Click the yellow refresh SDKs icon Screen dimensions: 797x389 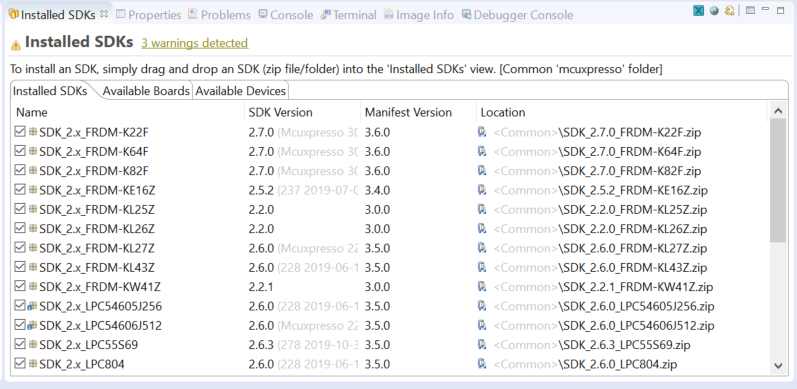coord(730,10)
